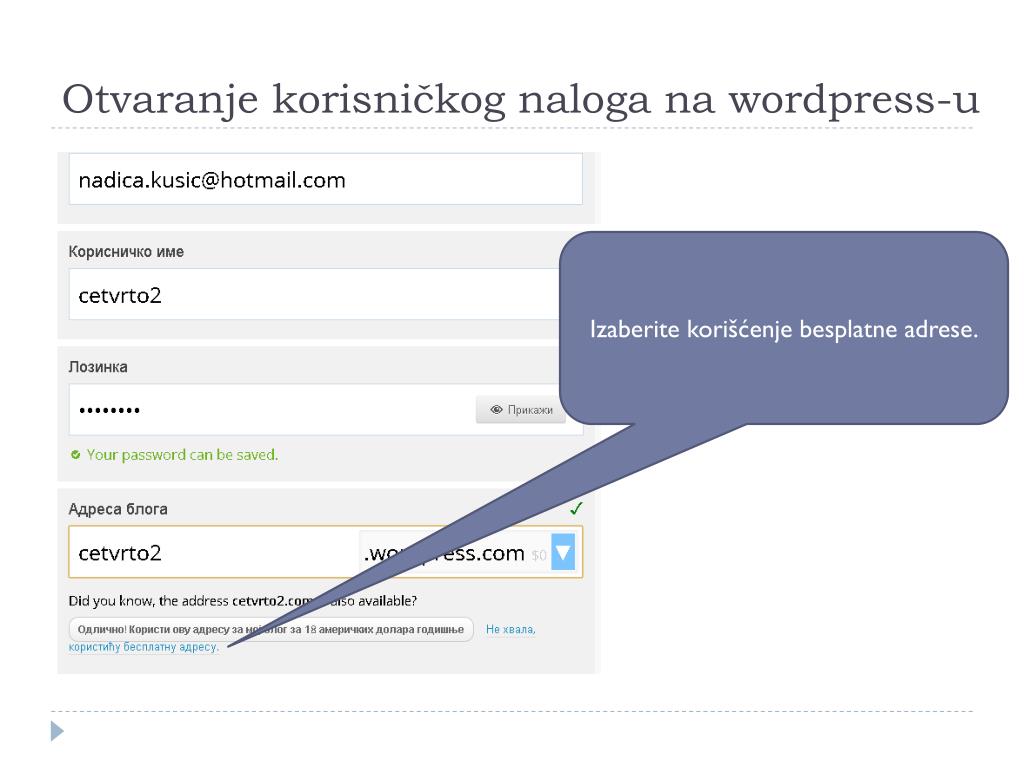Click the 'Izaberite korišćenje besplatne adrese.' callout text
Viewport: 1024px width, 768px height.
click(x=784, y=329)
